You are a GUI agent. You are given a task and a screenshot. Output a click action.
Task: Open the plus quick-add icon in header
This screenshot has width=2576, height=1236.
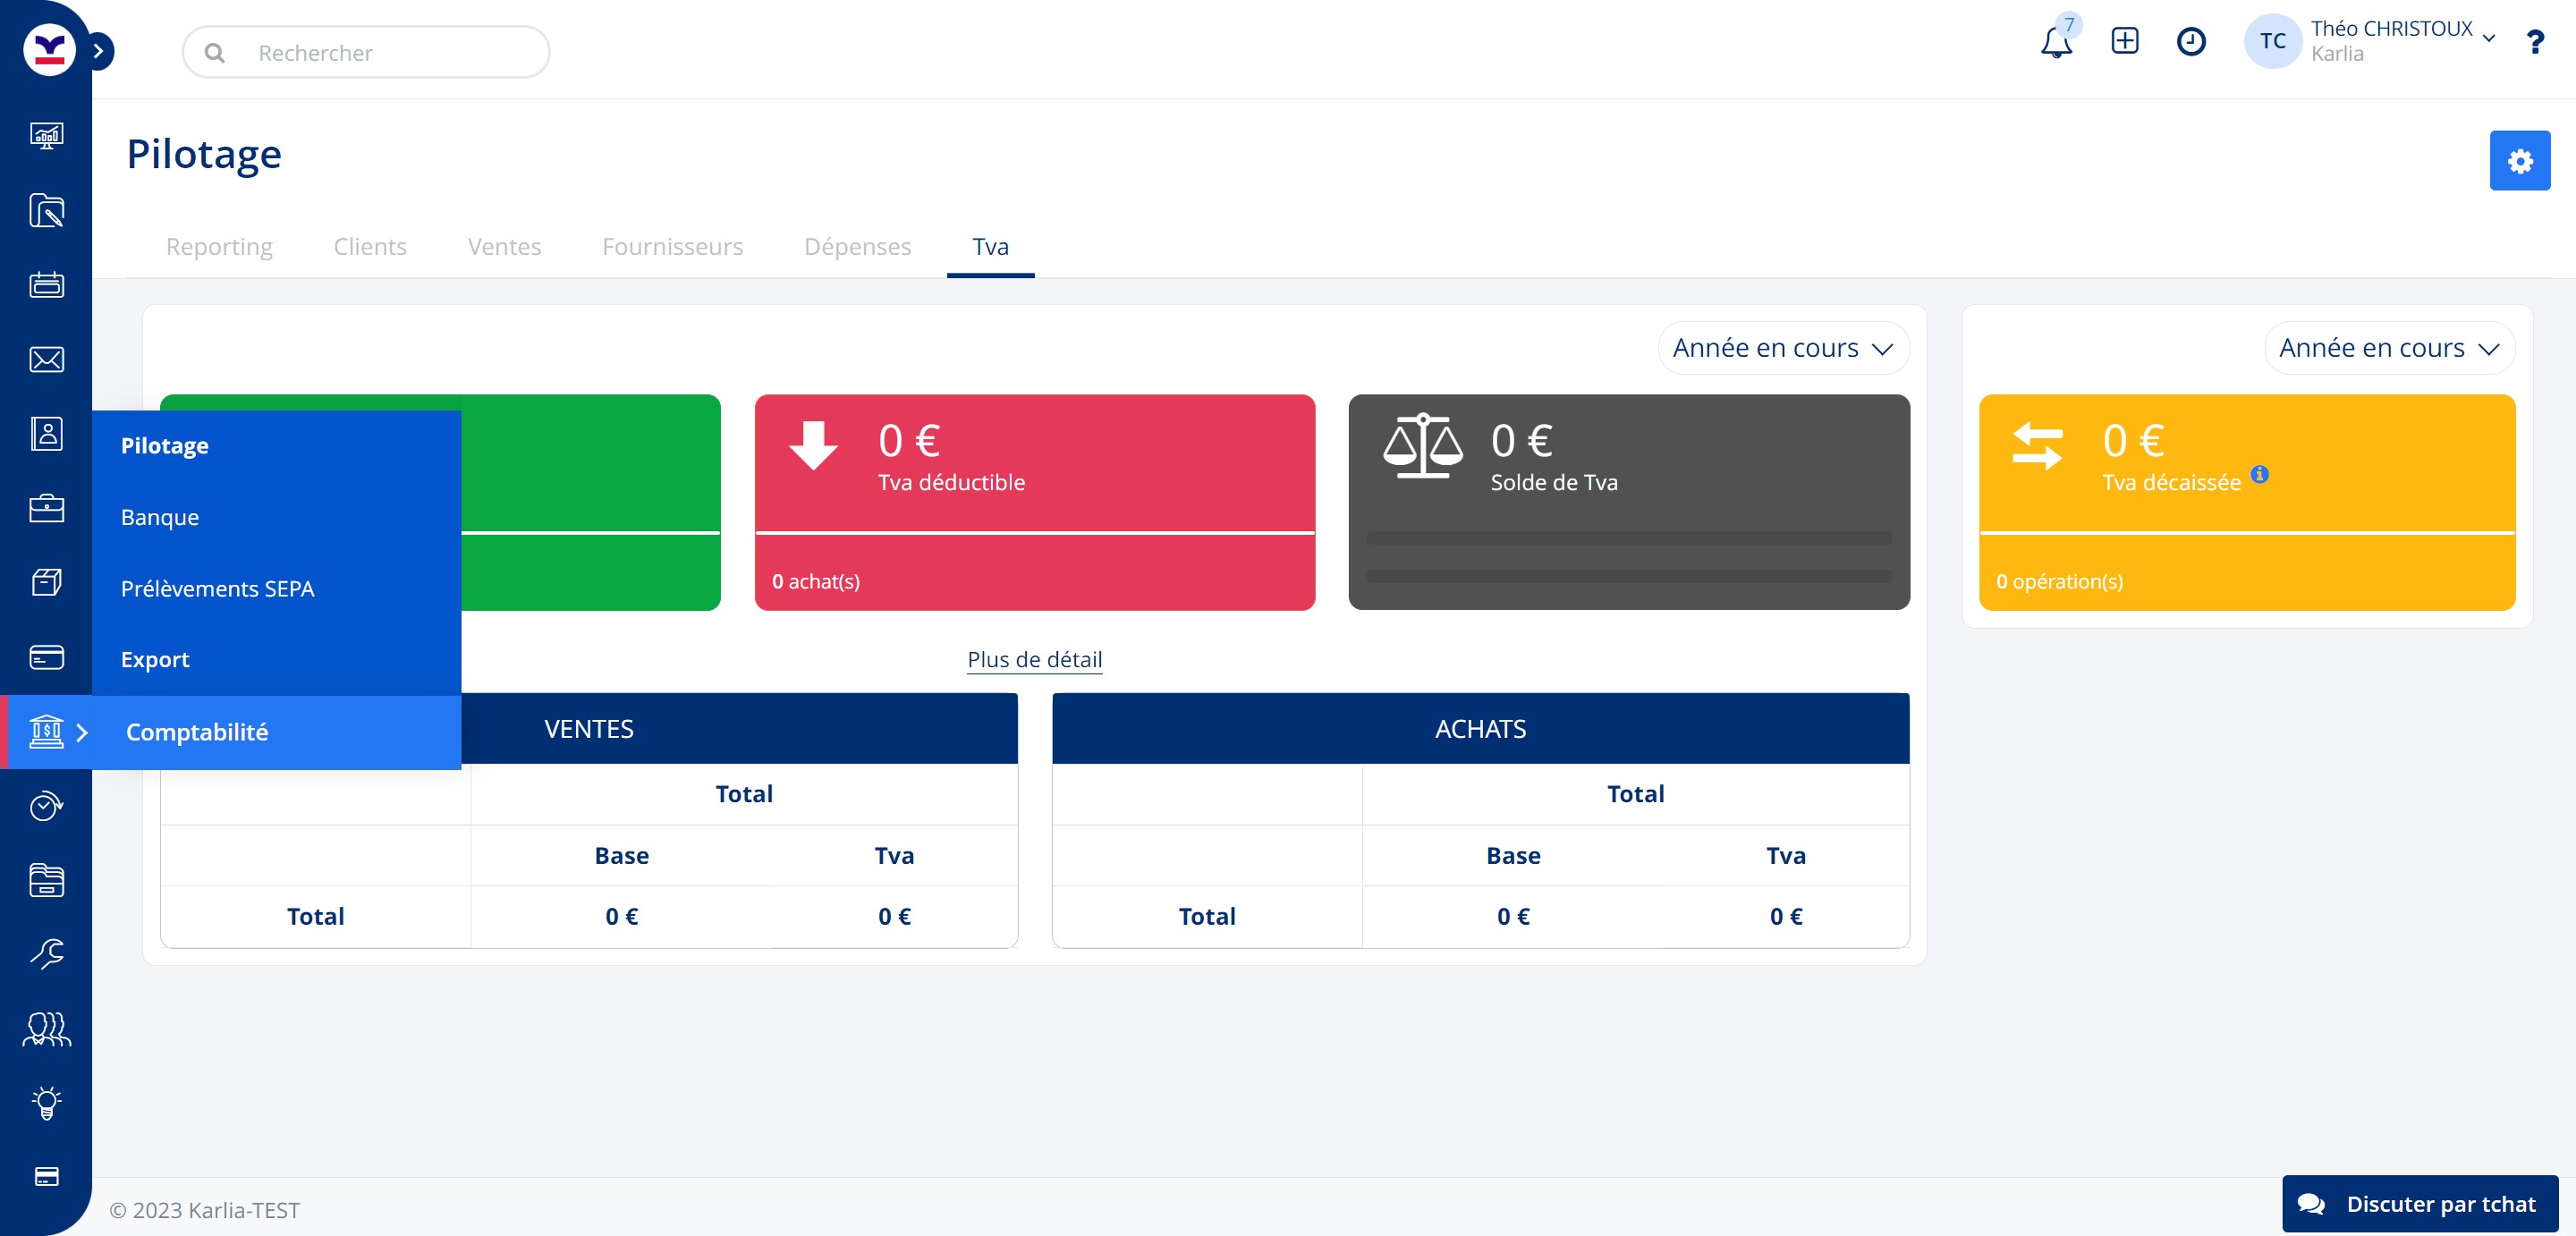click(x=2124, y=41)
